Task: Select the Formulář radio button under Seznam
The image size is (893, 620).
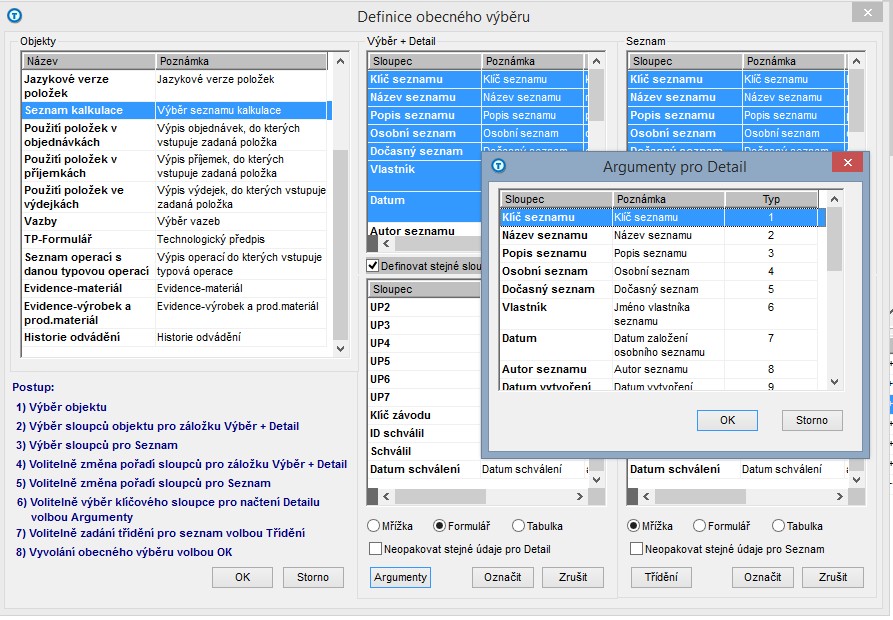Action: coord(699,526)
